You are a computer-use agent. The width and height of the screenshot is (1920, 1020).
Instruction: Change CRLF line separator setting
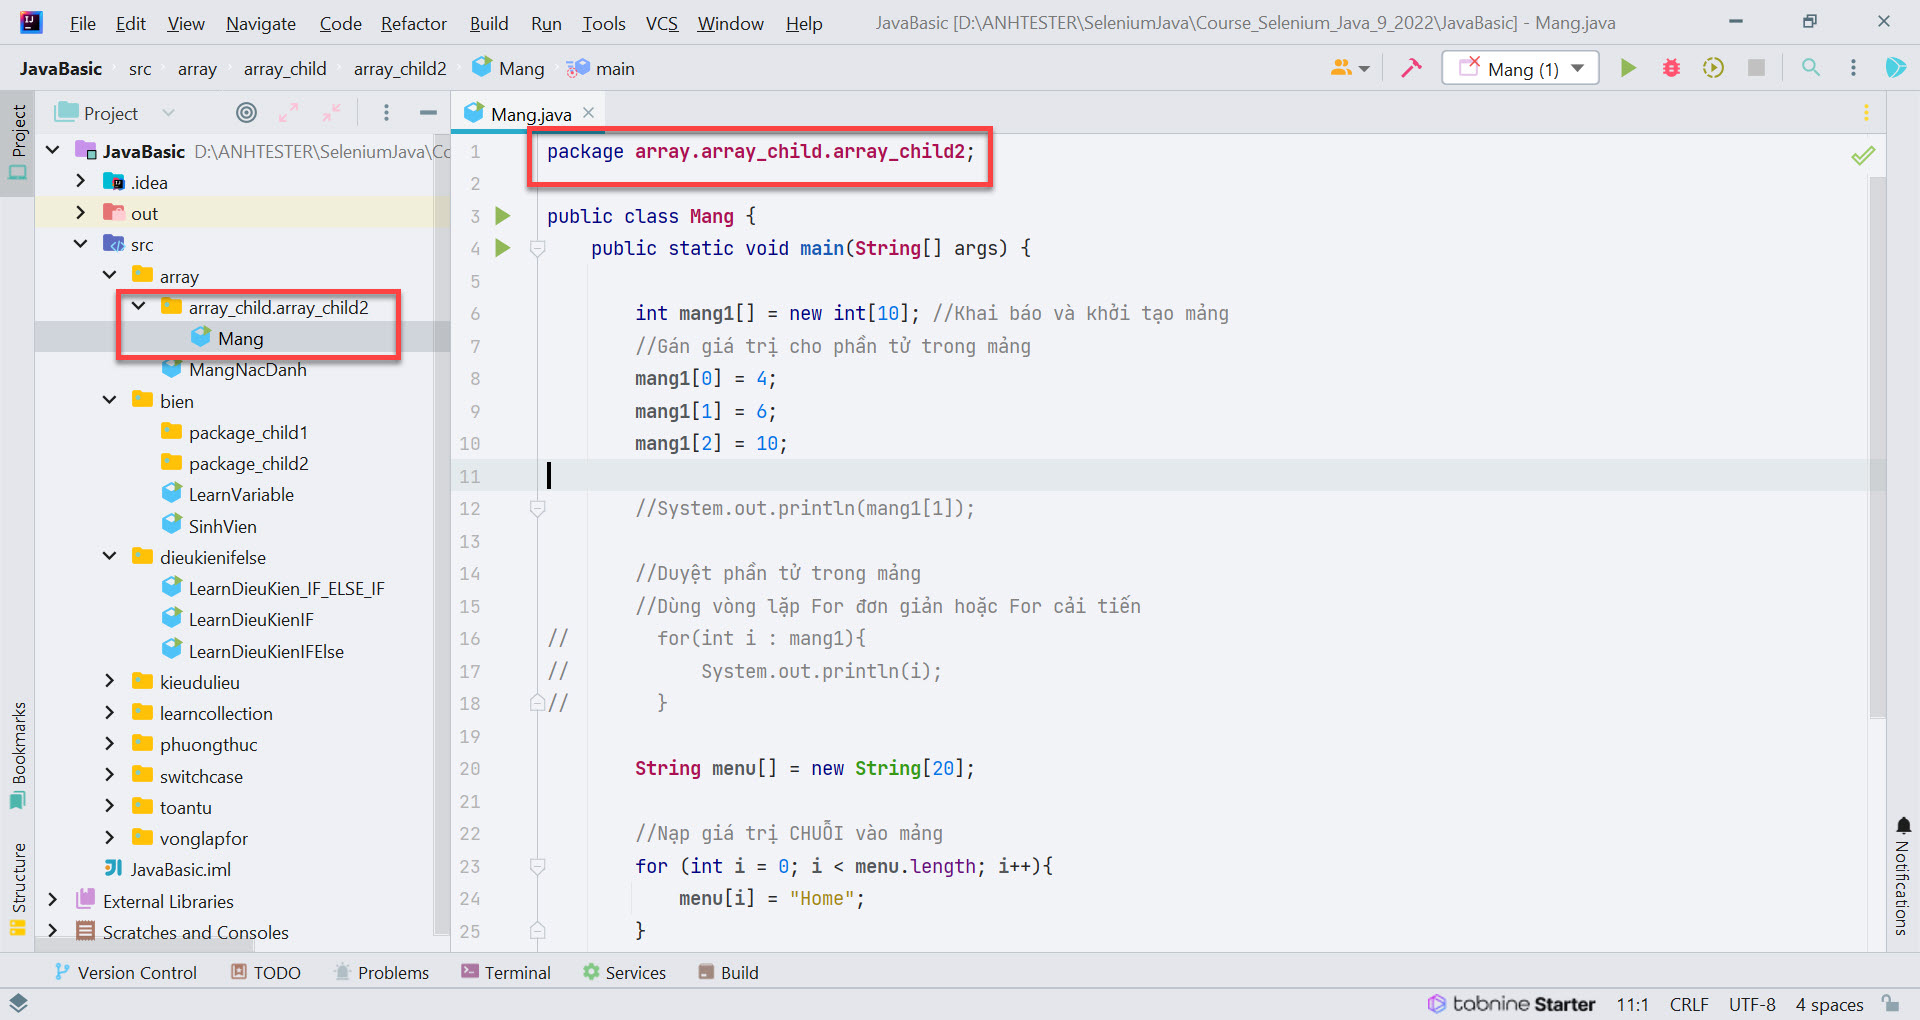[x=1689, y=1004]
